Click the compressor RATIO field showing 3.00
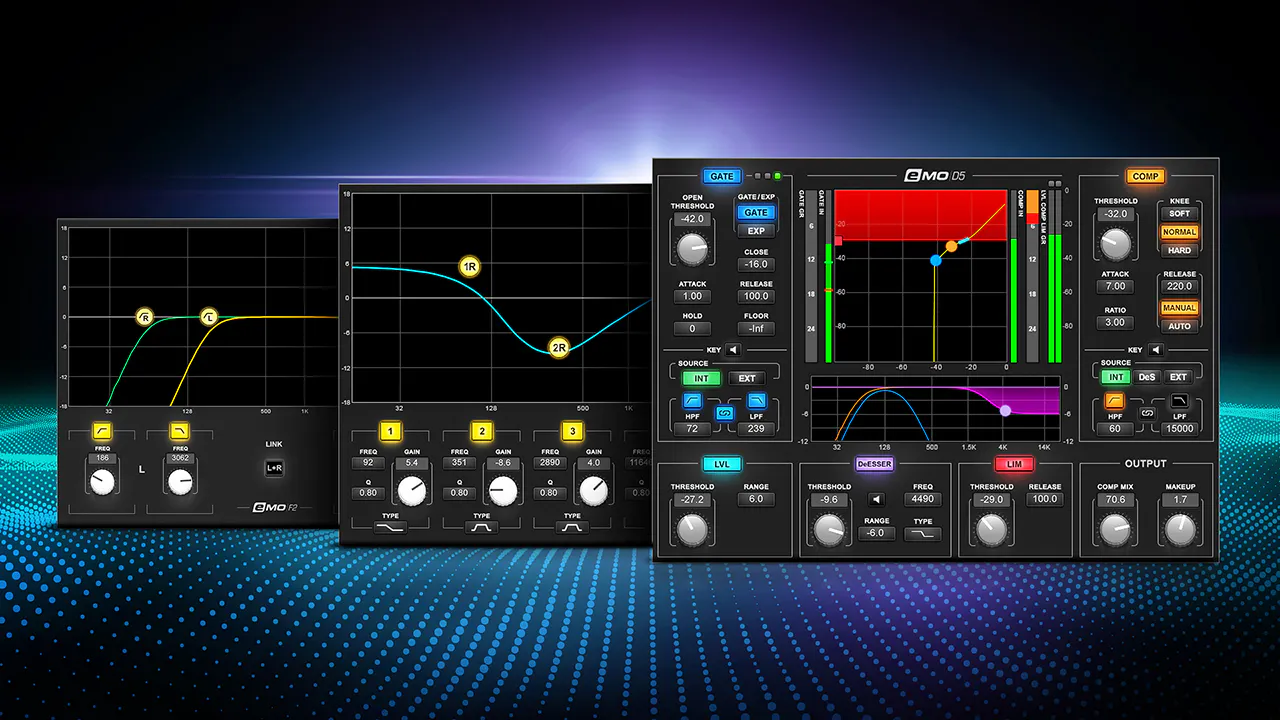The height and width of the screenshot is (720, 1280). [1115, 323]
